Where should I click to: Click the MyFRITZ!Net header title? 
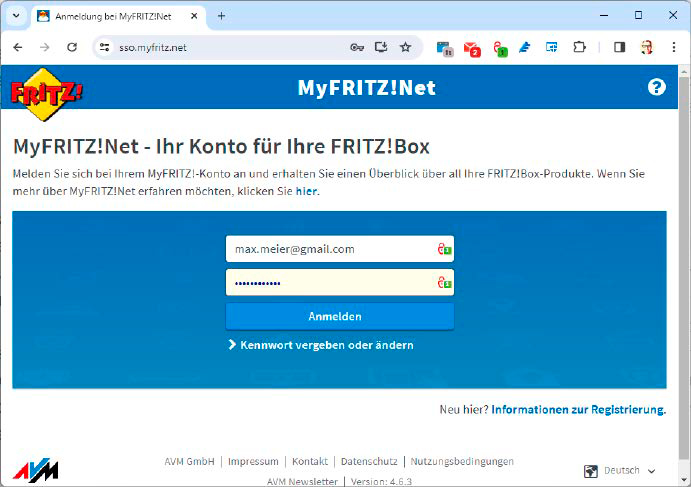(366, 87)
